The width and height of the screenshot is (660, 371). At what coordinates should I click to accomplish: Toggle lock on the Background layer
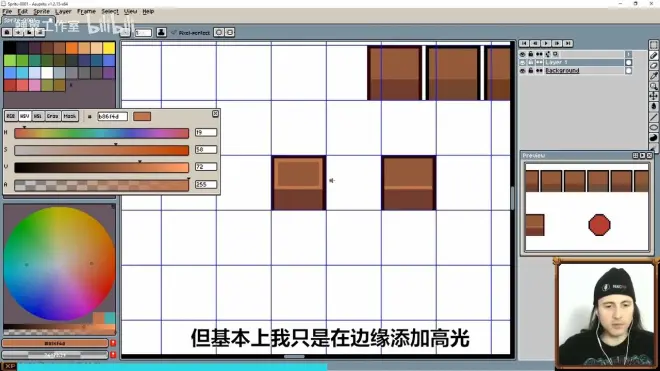[x=531, y=71]
